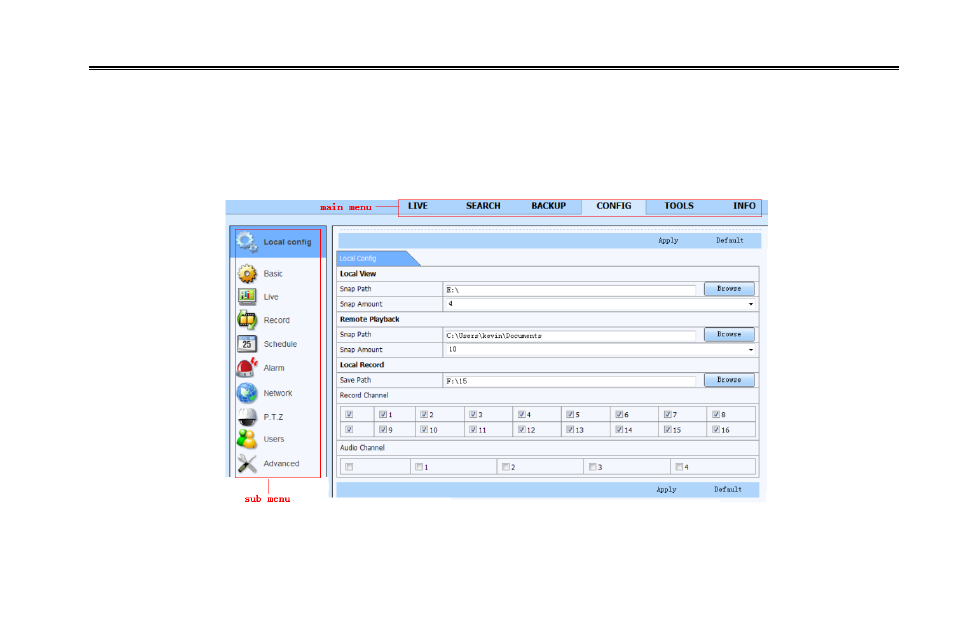Toggle first-row select-all record channel checkbox
Image resolution: width=955 pixels, height=636 pixels.
(x=349, y=414)
